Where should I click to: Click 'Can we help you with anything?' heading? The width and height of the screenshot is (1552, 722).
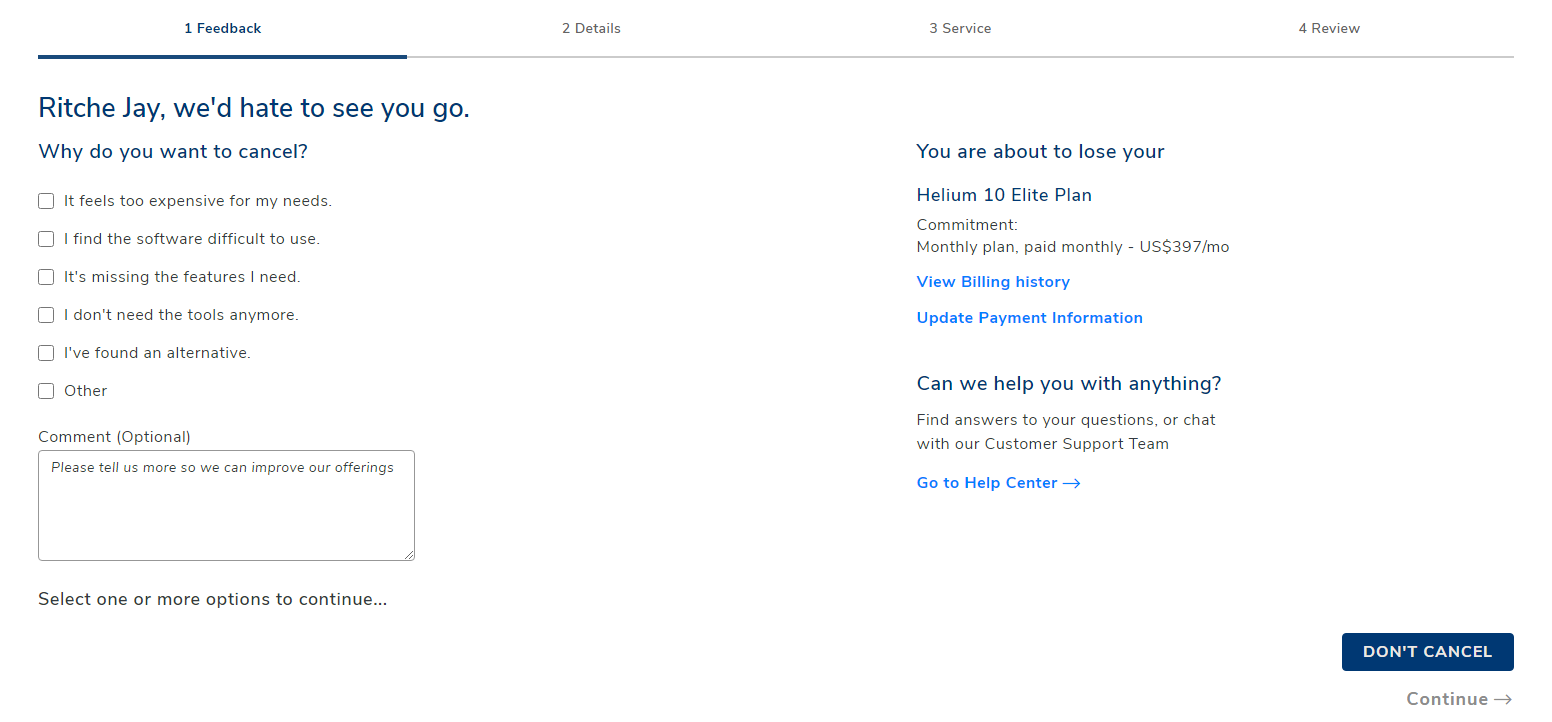coord(1069,384)
